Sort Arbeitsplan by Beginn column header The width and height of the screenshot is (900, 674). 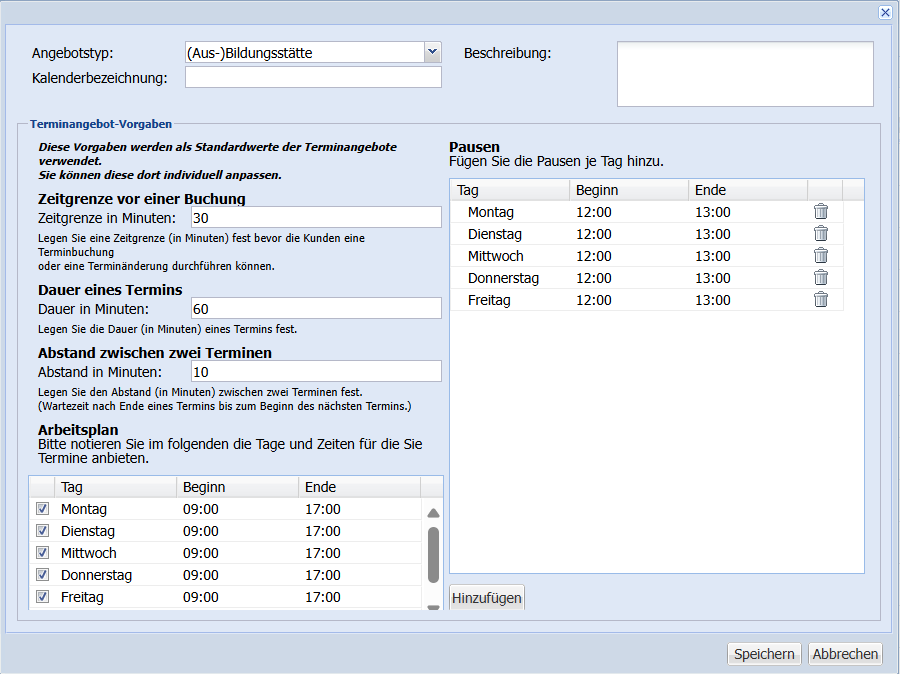(x=236, y=487)
